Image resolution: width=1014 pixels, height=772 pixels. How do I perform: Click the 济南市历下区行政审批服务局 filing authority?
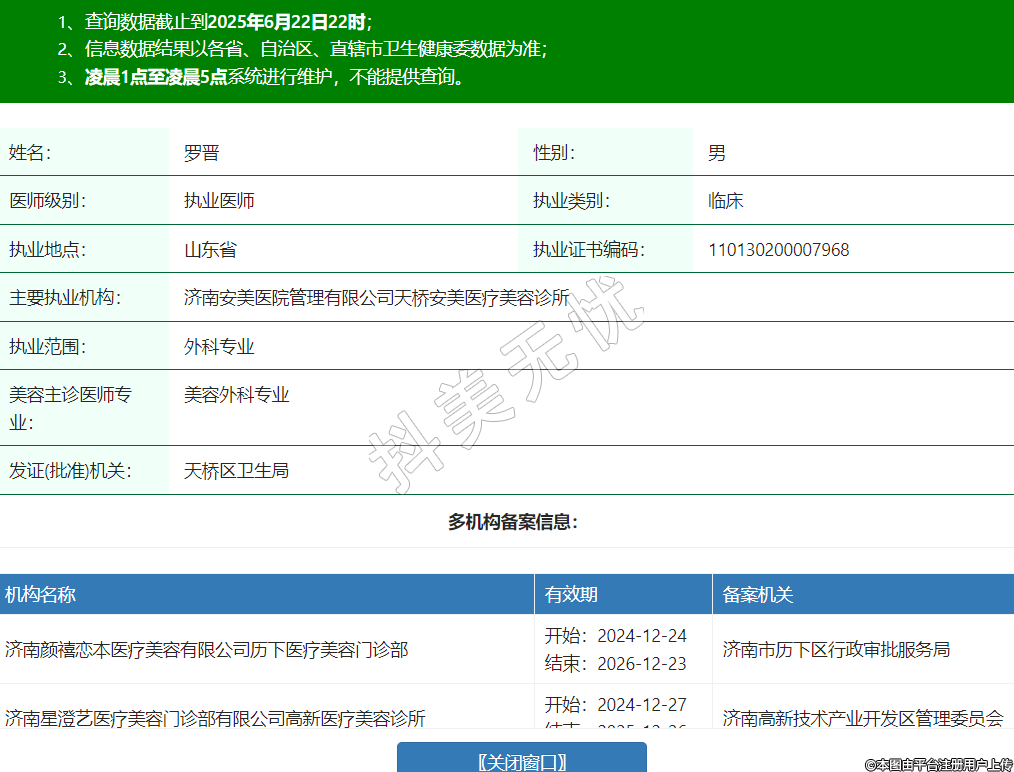coord(836,650)
